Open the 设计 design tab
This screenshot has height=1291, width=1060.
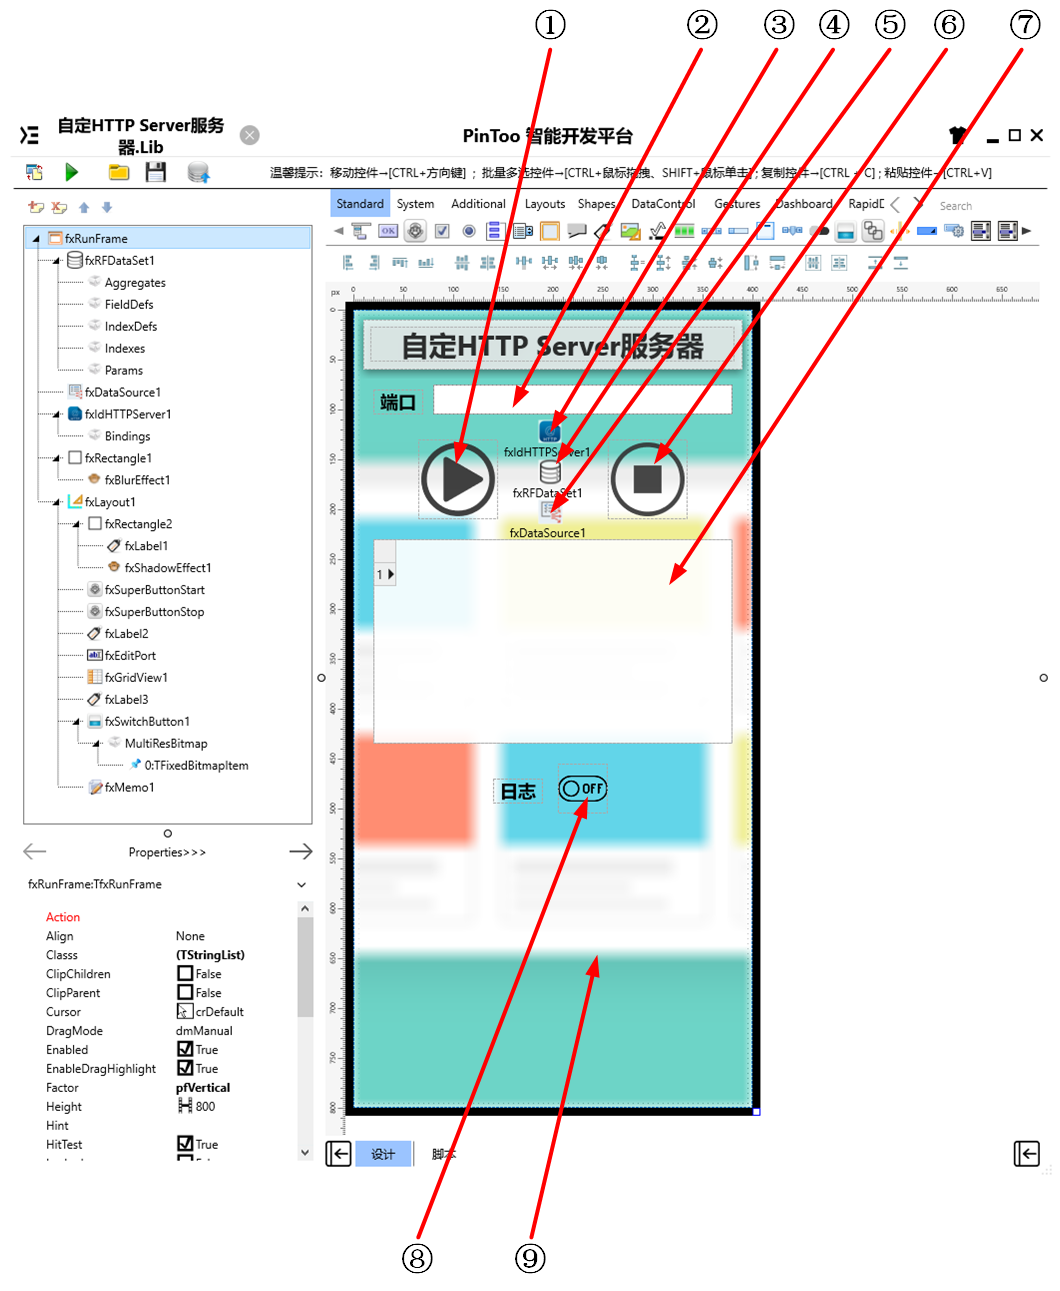(x=383, y=1154)
